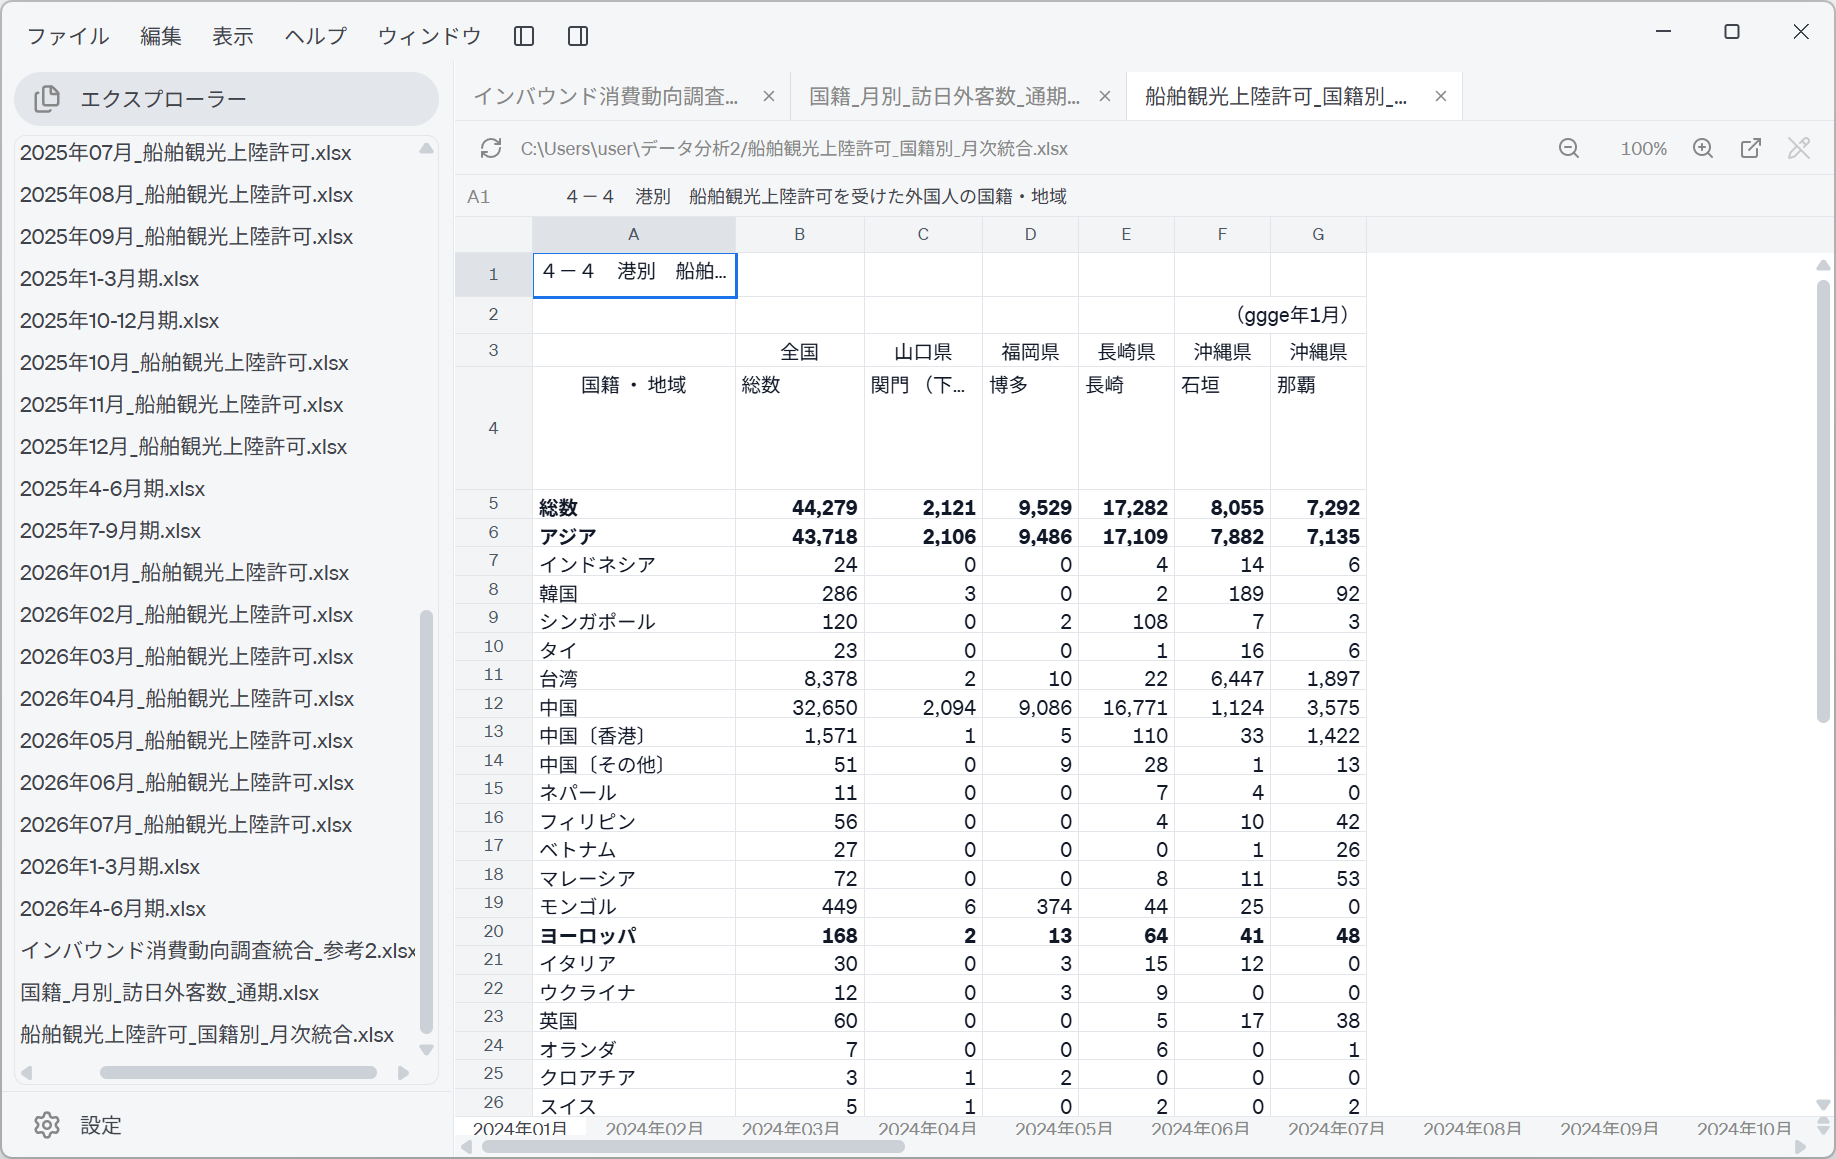Close the インバウンド消費動向調査 tab

click(x=769, y=96)
